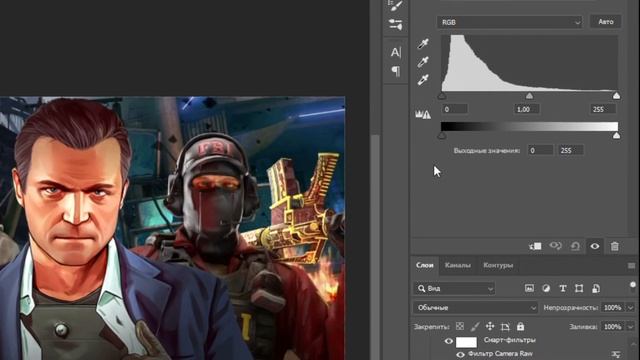Click the Смарт-фильтры label

[x=510, y=340]
